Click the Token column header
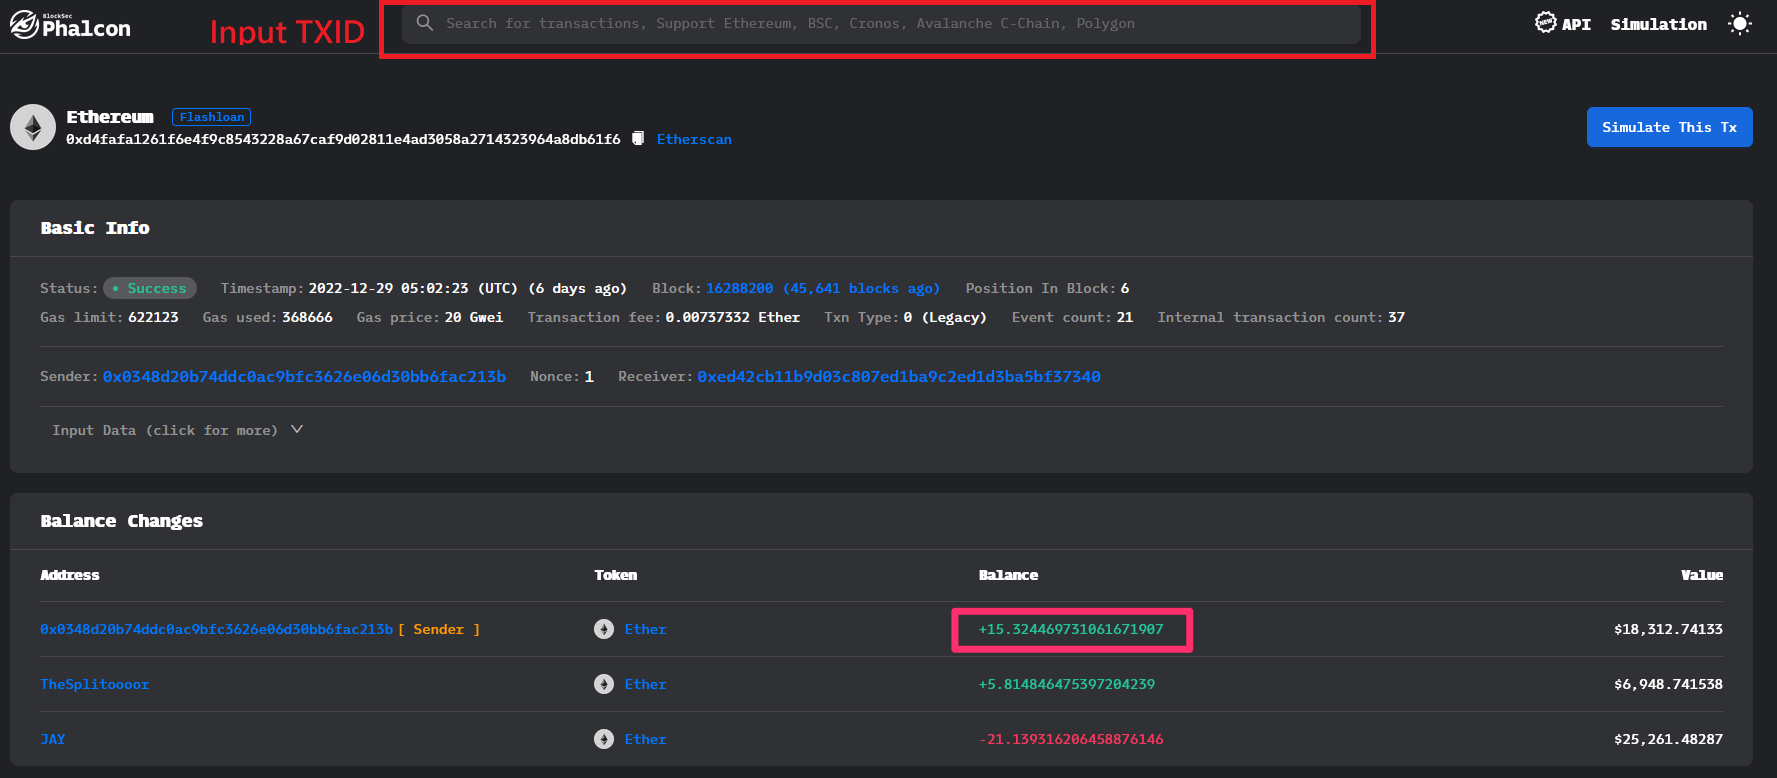1777x778 pixels. [x=616, y=575]
